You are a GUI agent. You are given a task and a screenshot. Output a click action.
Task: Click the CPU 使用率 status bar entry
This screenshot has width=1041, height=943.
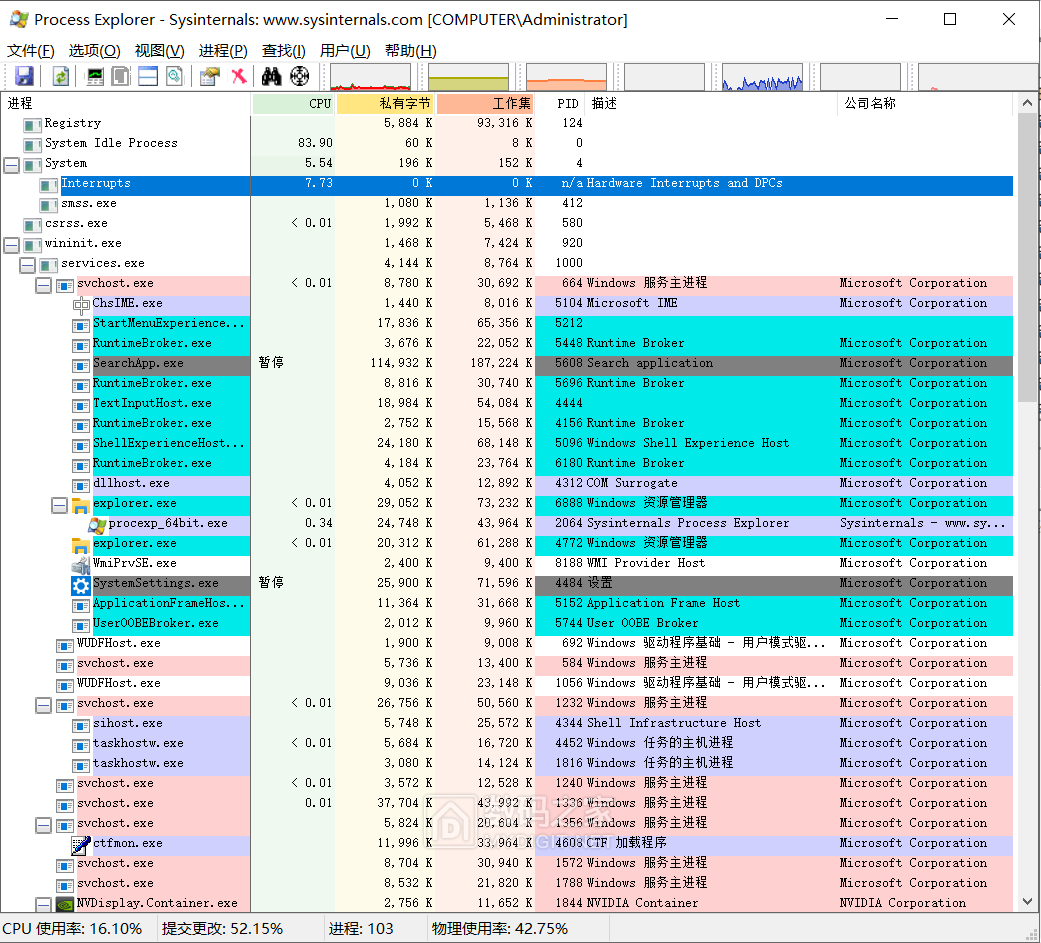point(72,928)
